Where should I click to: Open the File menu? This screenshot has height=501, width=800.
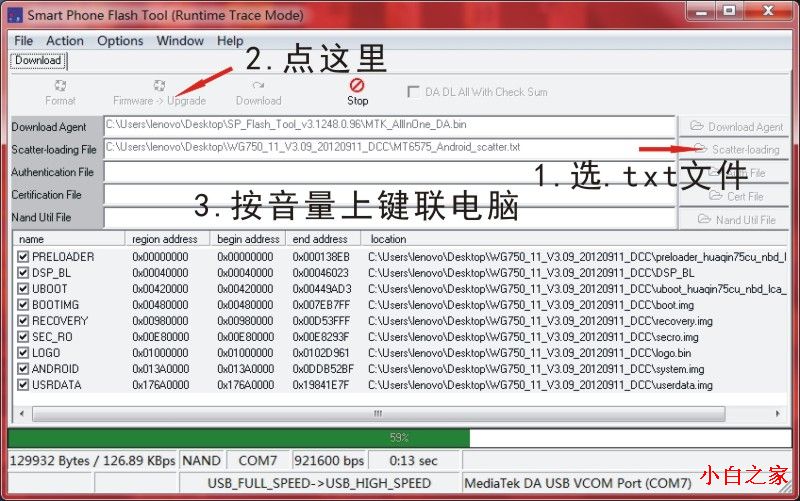(x=23, y=41)
